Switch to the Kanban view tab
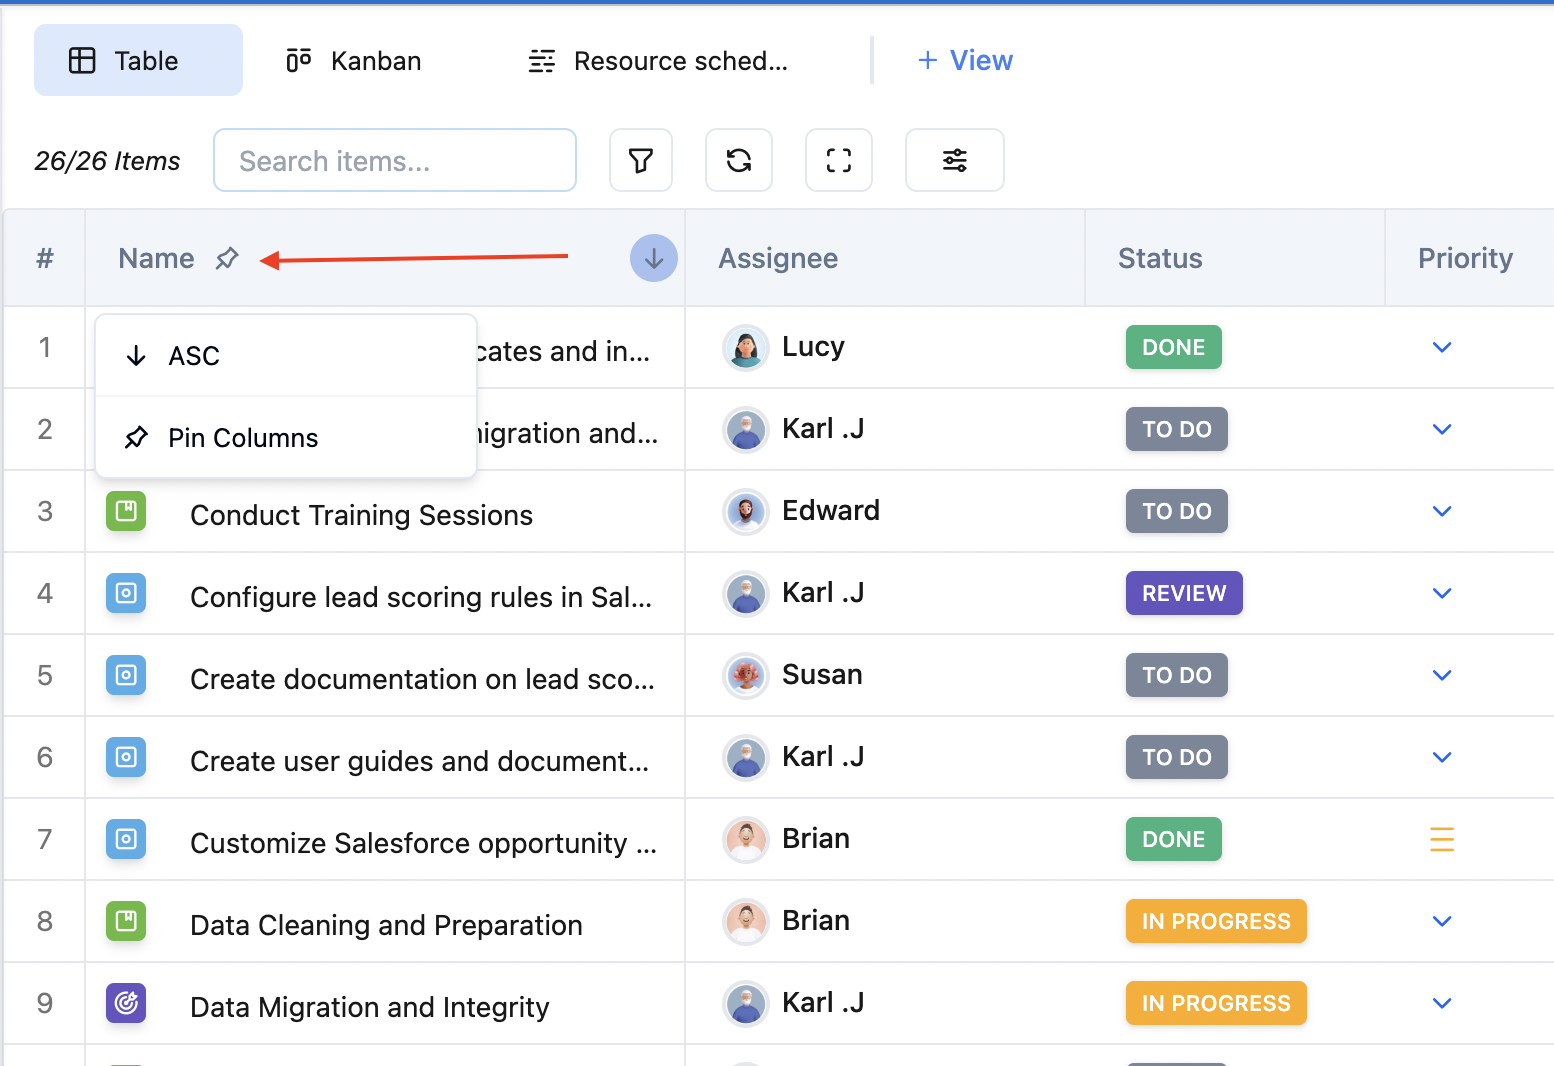1554x1066 pixels. (x=354, y=61)
